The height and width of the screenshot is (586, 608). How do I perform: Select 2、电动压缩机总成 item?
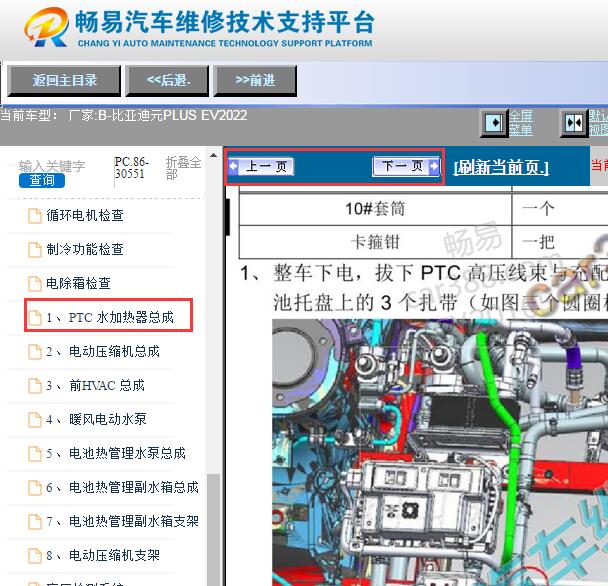(x=103, y=351)
